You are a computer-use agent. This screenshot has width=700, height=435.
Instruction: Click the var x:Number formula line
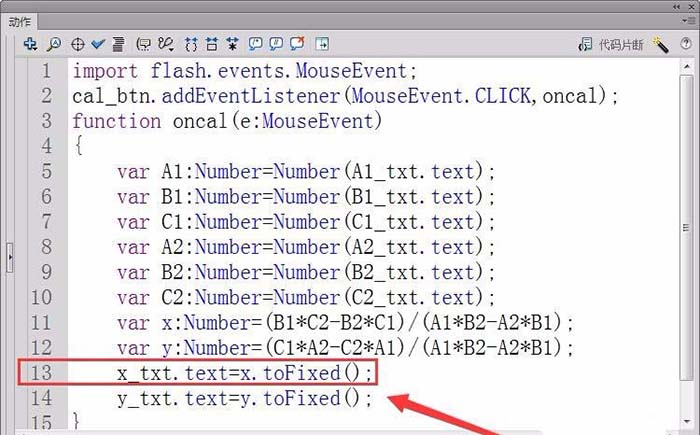tap(345, 322)
